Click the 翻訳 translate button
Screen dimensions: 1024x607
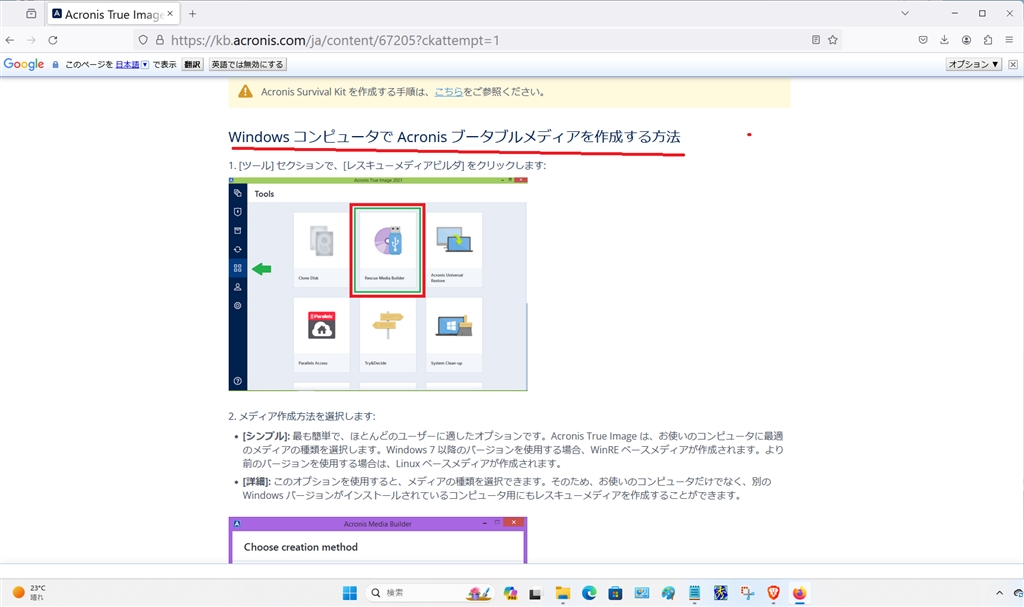192,64
